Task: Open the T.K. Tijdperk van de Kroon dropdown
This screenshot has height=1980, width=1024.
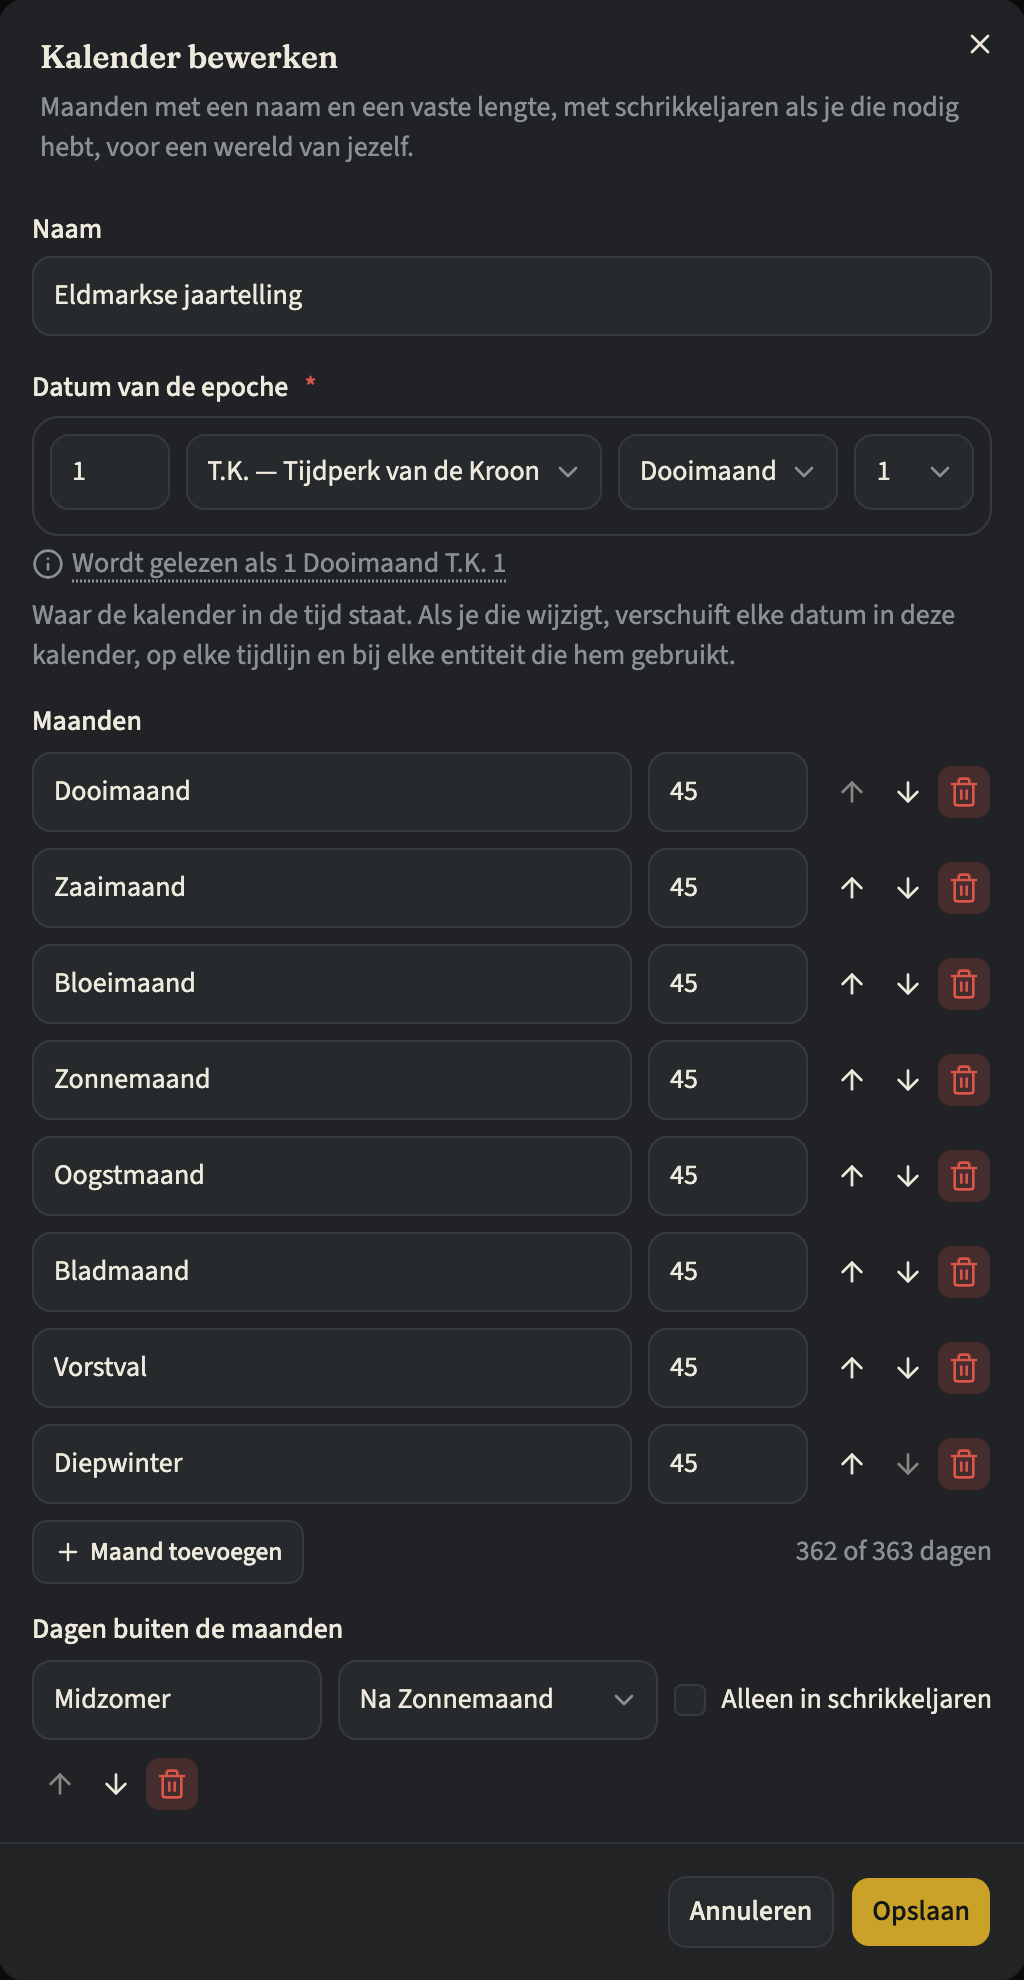Action: click(x=394, y=472)
